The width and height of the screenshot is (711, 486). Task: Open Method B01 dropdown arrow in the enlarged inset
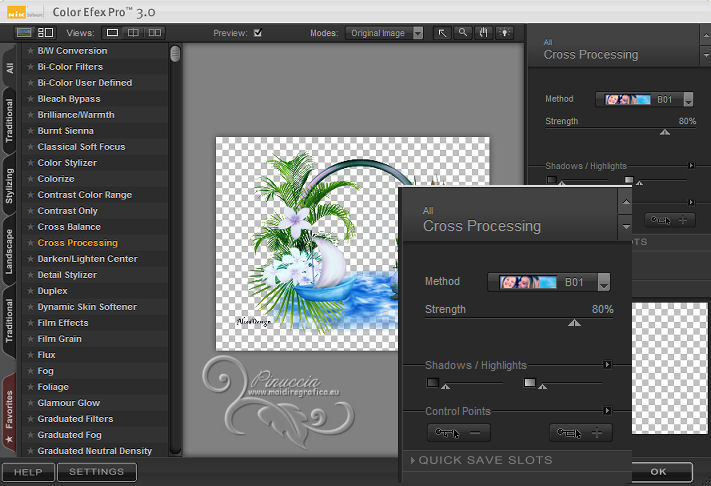(604, 282)
